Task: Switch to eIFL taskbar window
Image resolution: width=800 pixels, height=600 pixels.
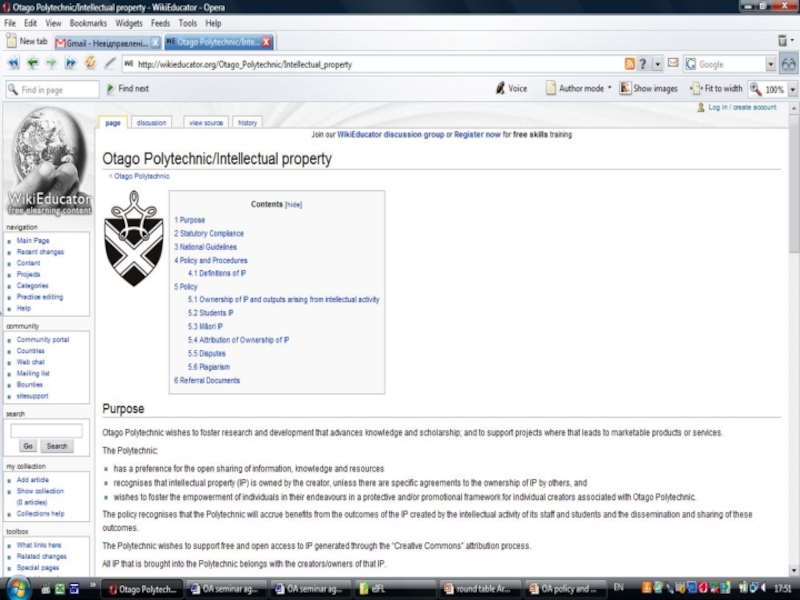Action: coord(394,588)
